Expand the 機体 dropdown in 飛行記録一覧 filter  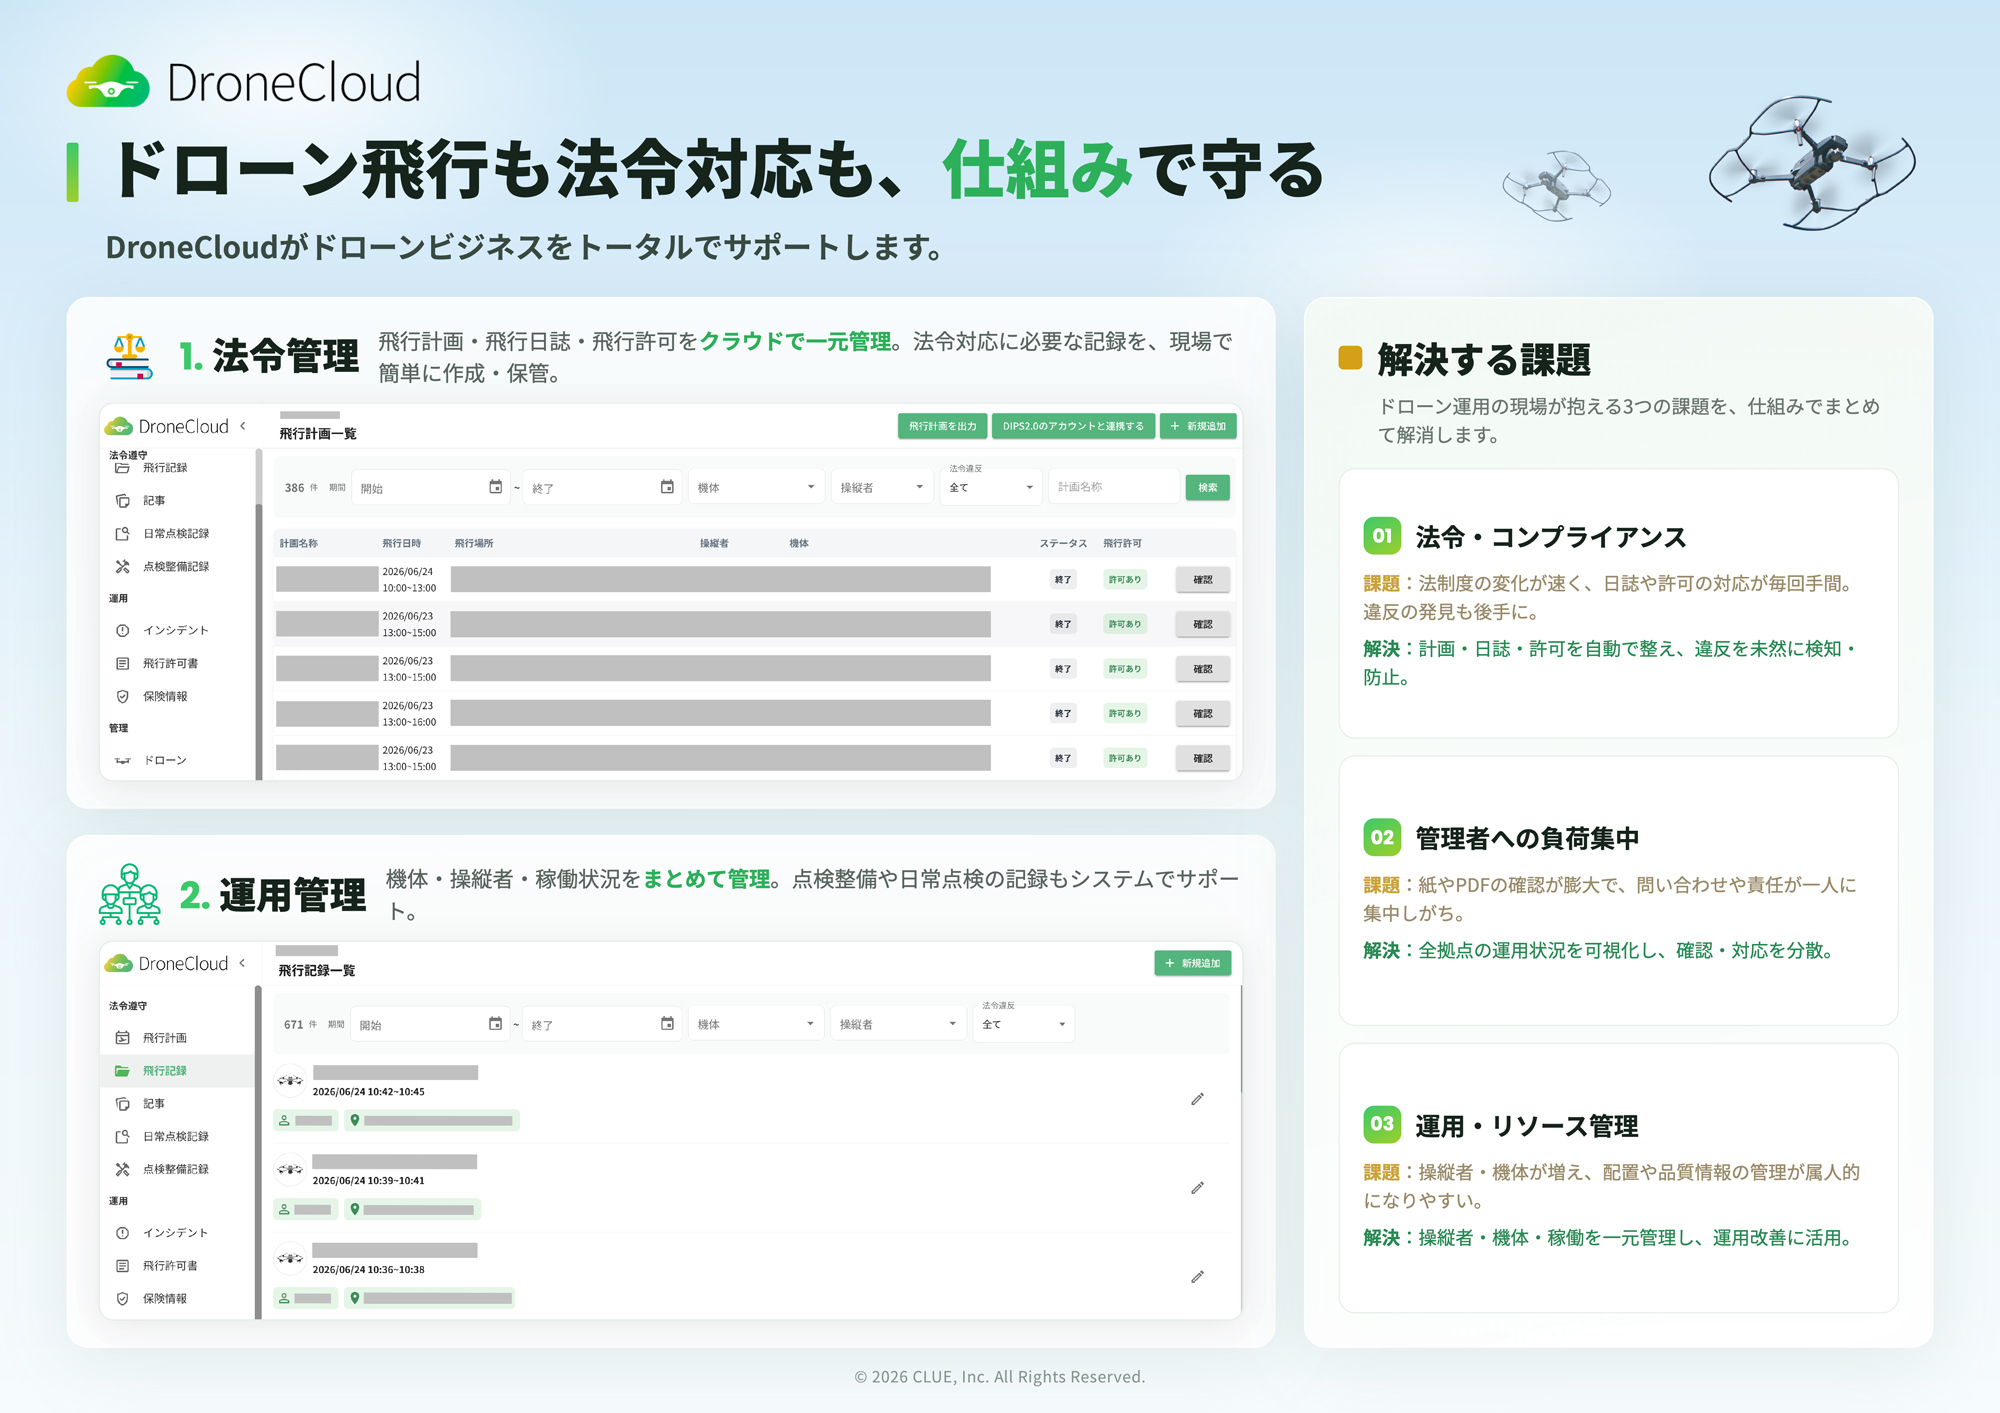point(756,1024)
